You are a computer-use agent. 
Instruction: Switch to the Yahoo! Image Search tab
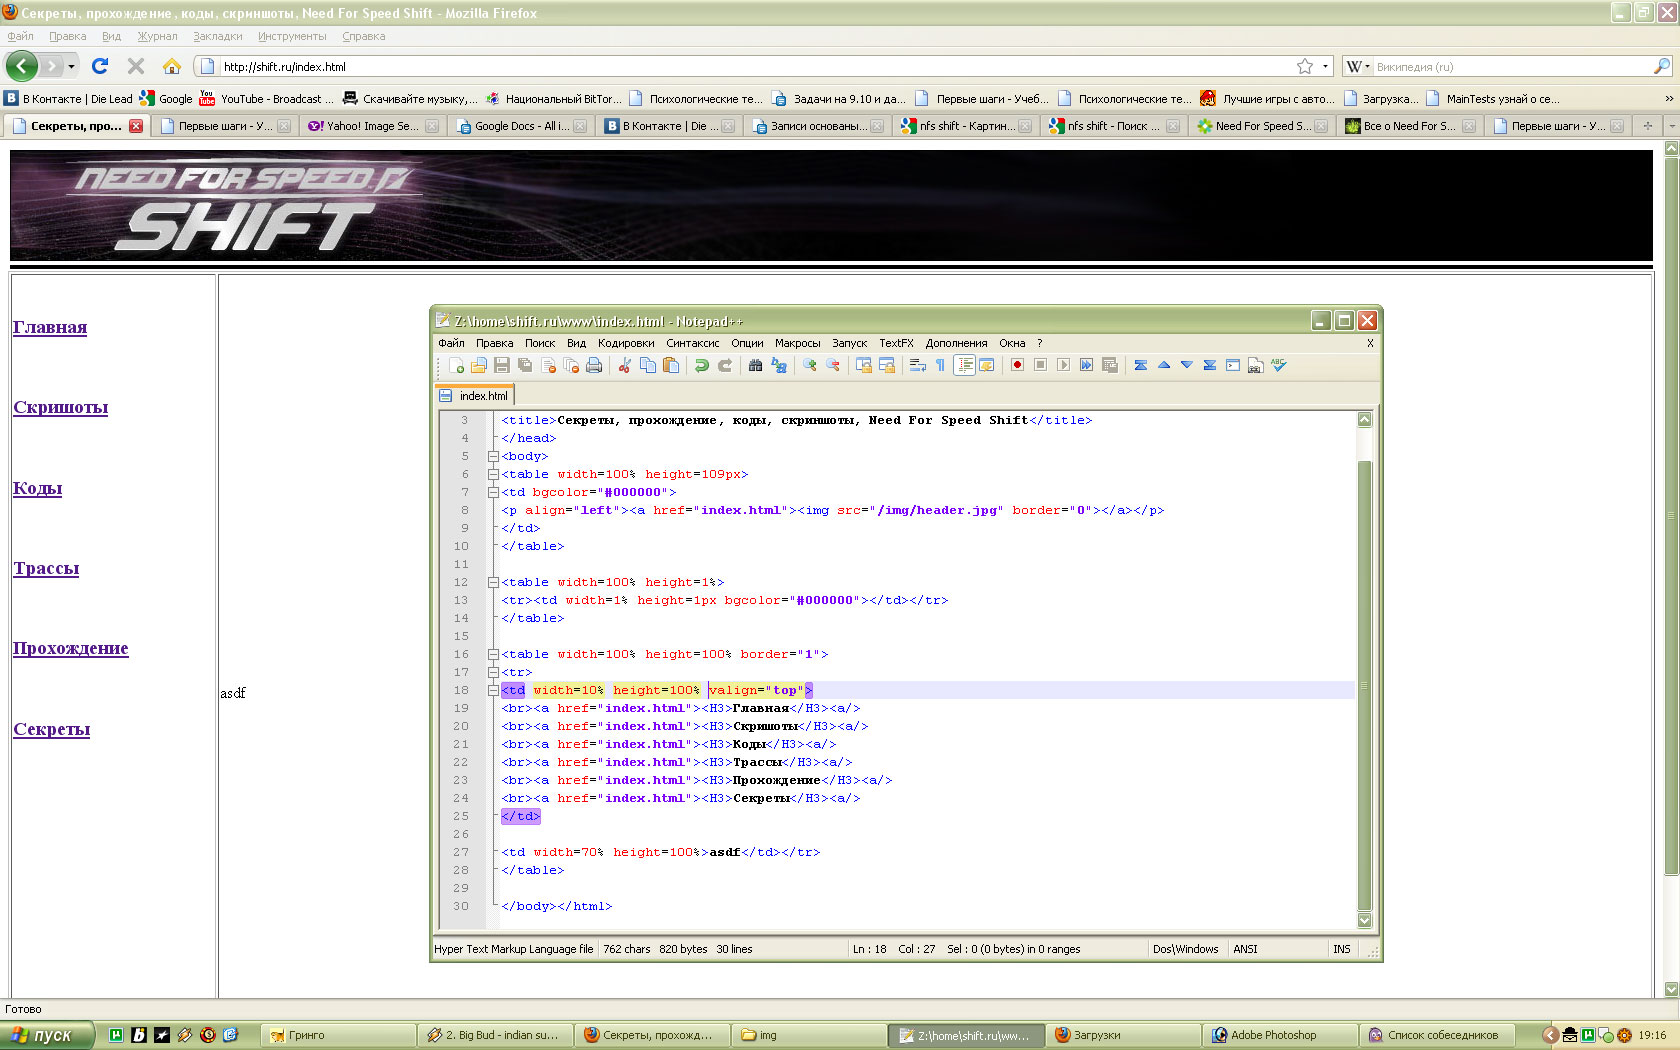click(x=372, y=126)
